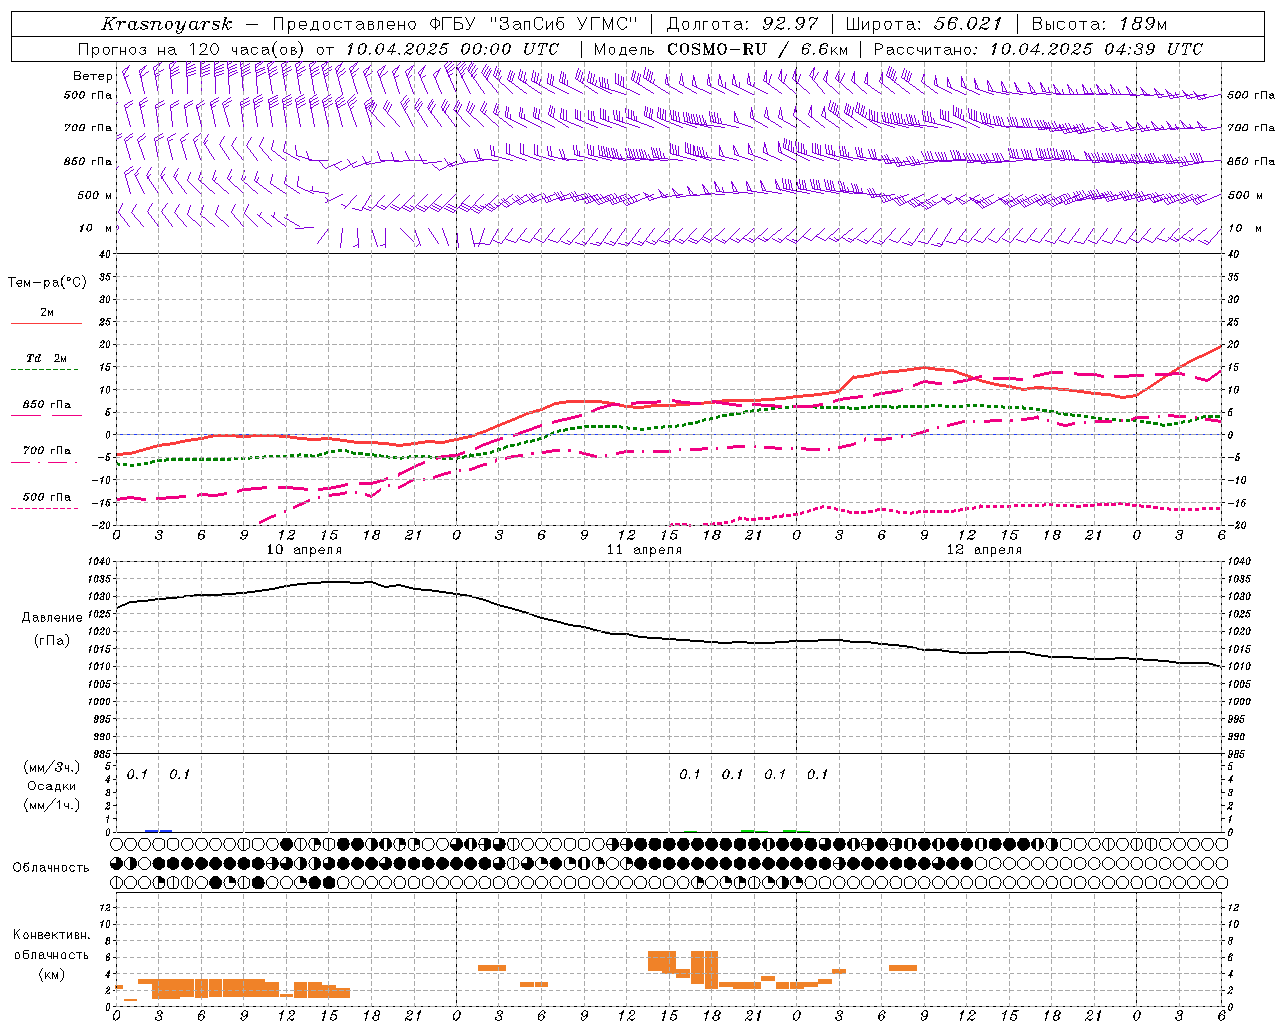Click the (гПа) unit under Давление
The width and height of the screenshot is (1280, 1024).
point(52,641)
